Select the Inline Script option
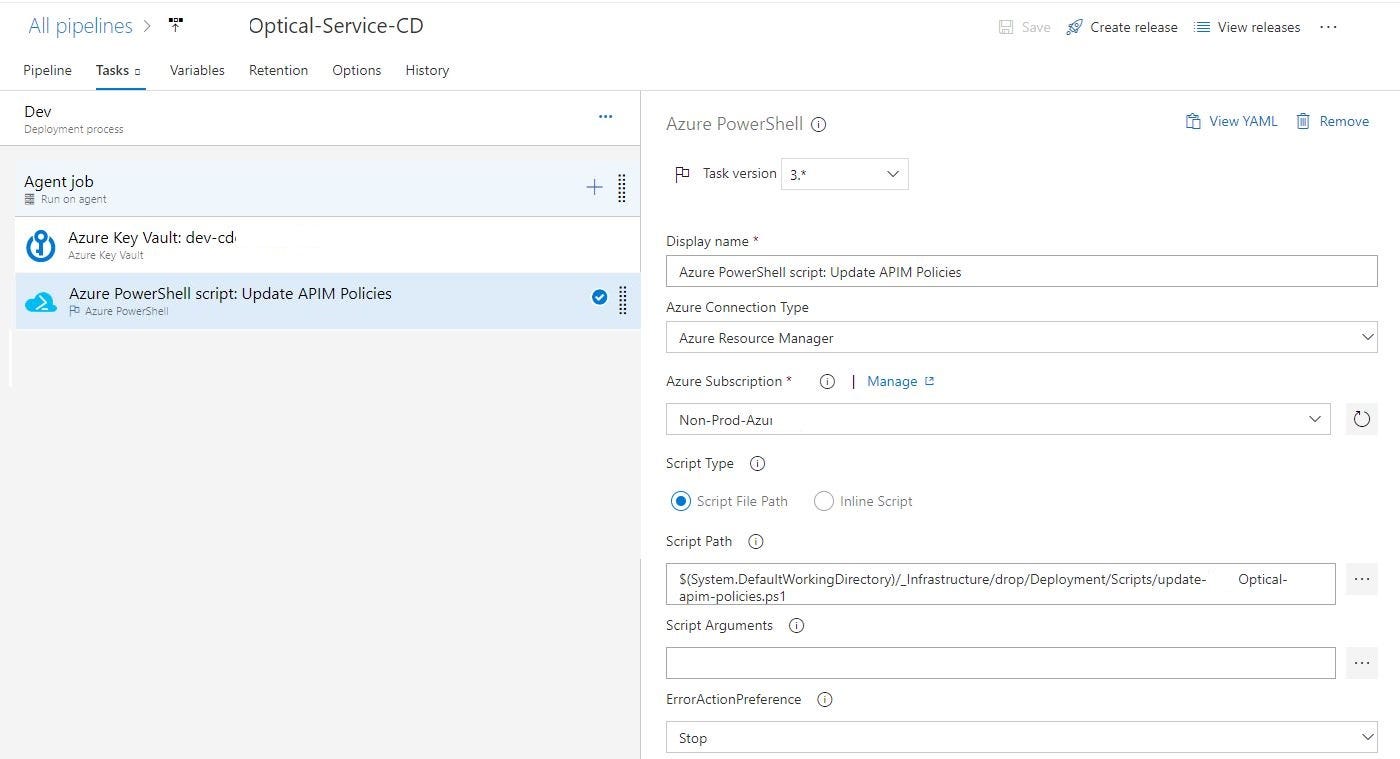 click(823, 501)
